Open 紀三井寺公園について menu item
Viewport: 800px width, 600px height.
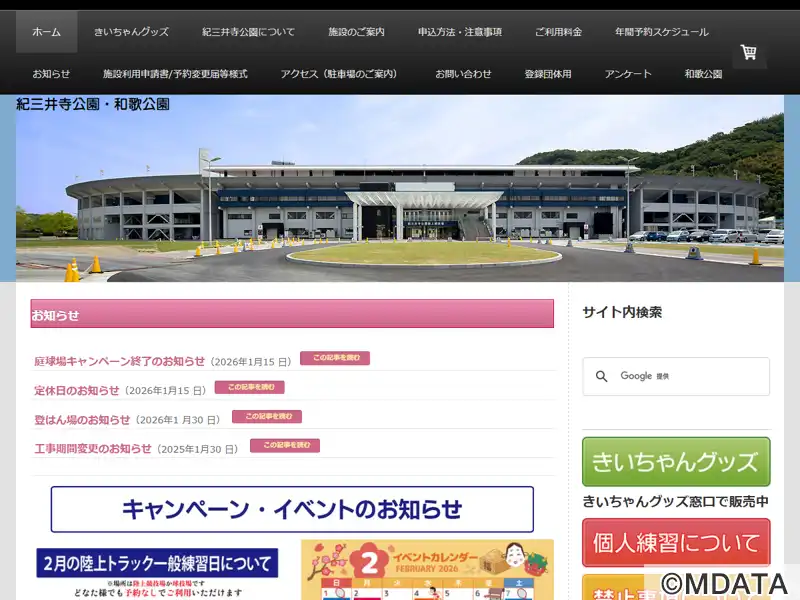pos(248,32)
